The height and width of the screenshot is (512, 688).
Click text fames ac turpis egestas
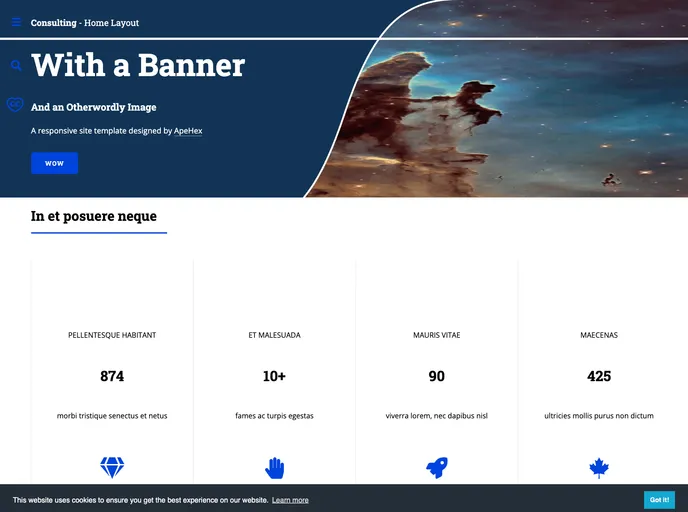274,416
